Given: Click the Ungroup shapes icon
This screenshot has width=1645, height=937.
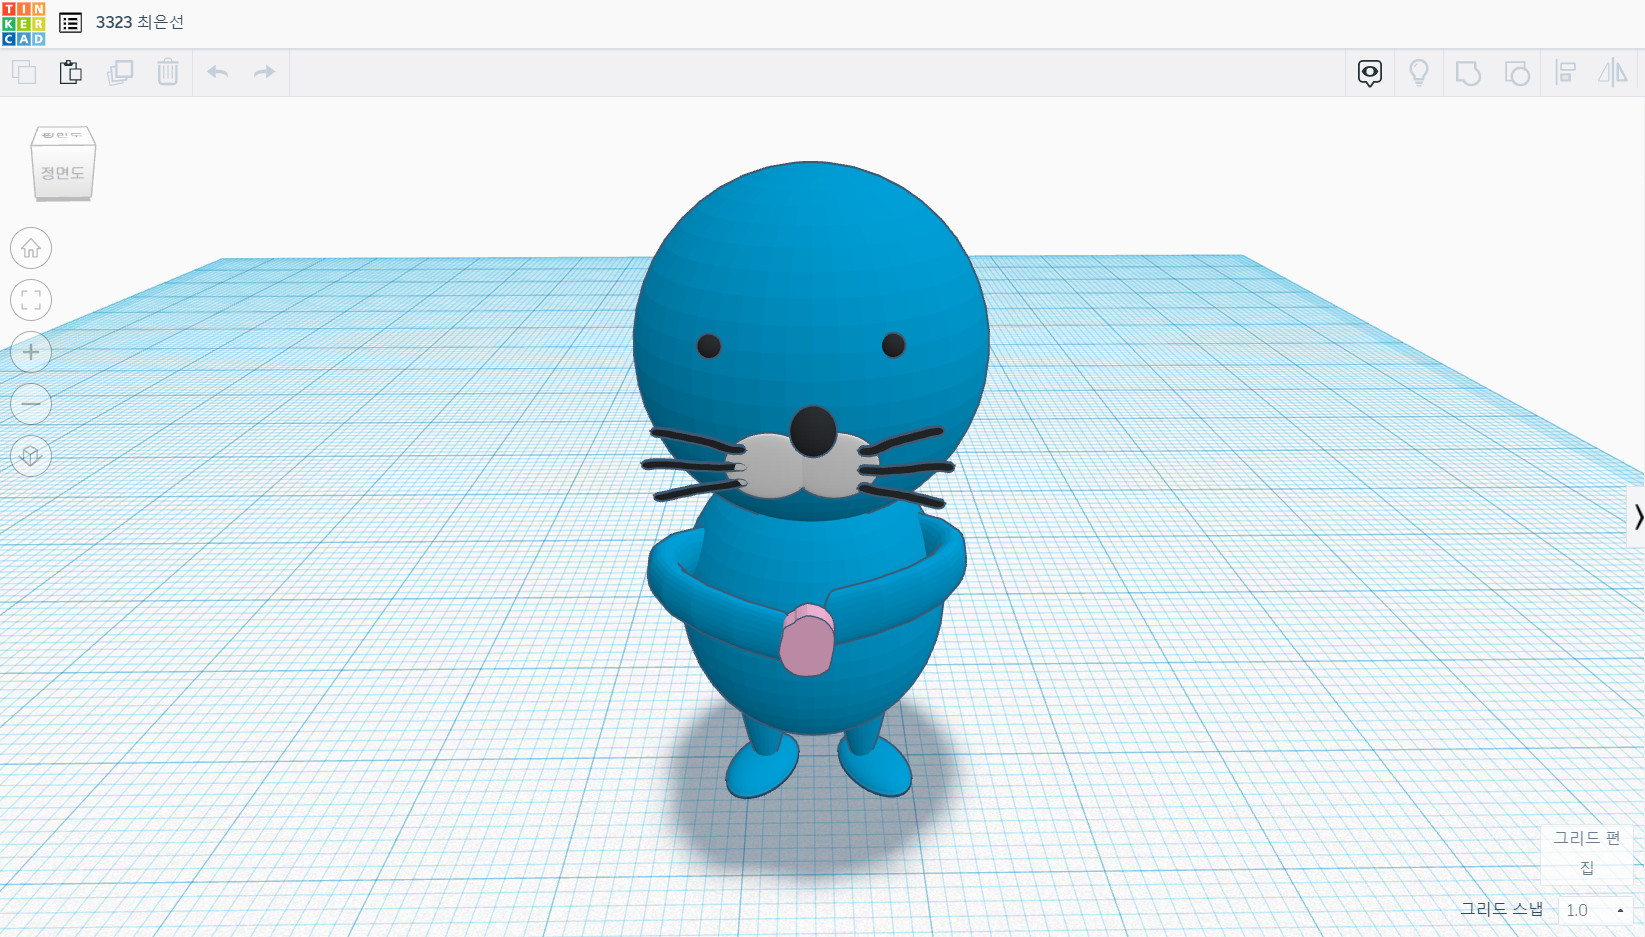Looking at the screenshot, I should 1517,73.
